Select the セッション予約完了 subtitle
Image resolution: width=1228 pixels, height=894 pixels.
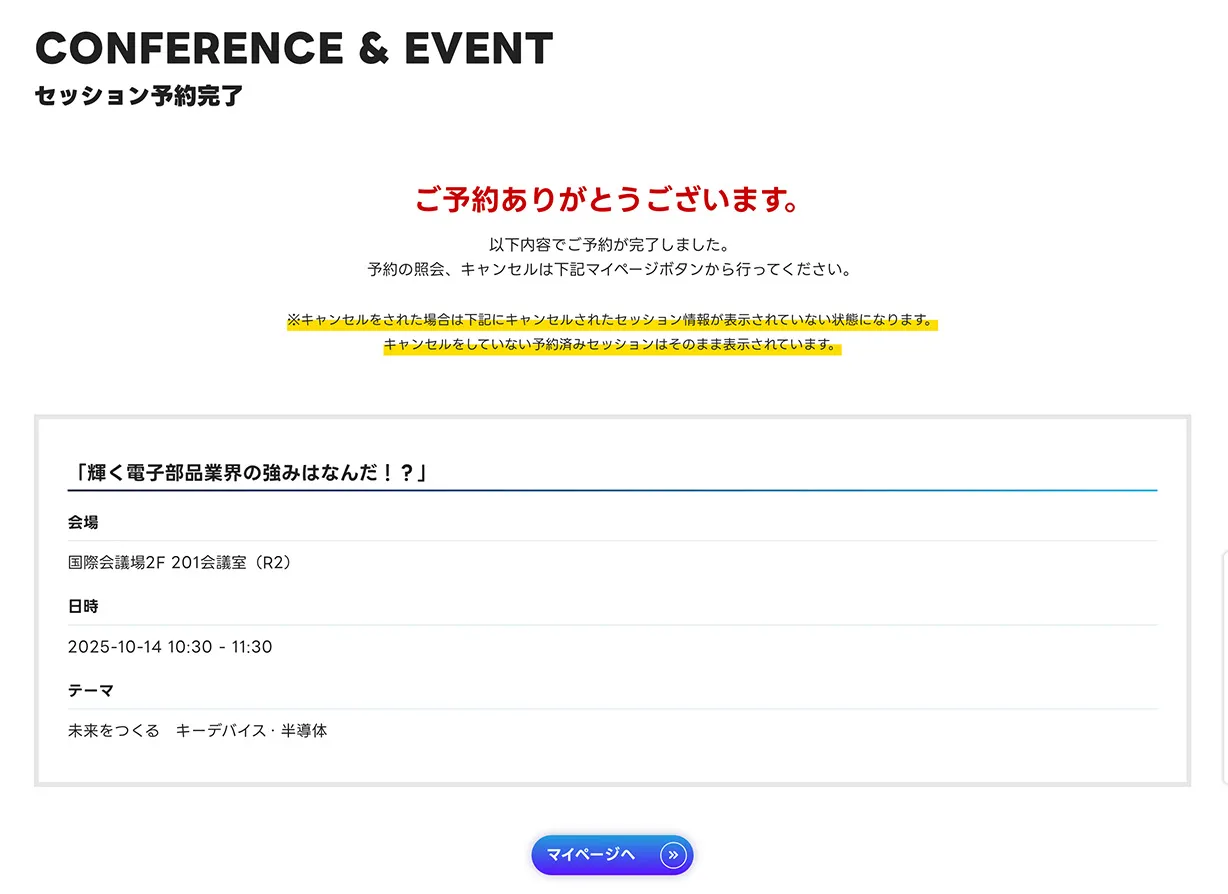tap(139, 97)
